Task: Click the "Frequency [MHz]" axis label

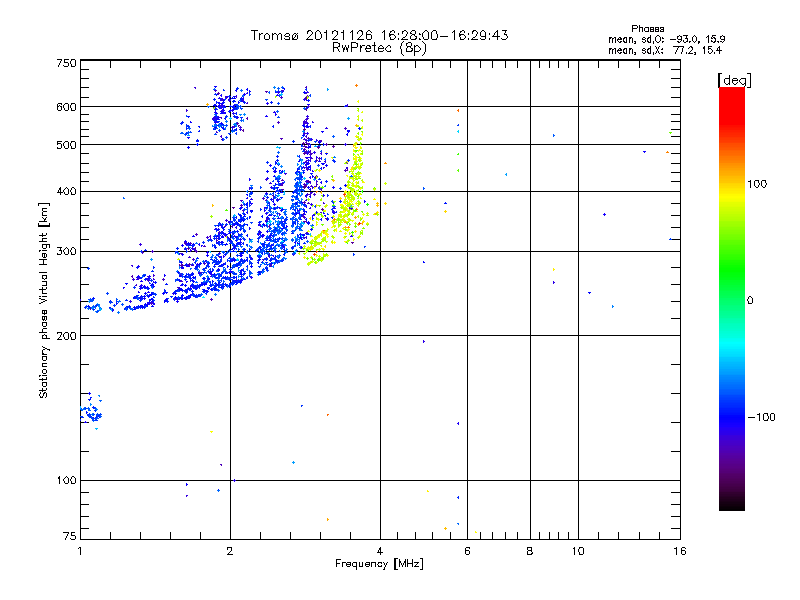Action: [x=379, y=564]
